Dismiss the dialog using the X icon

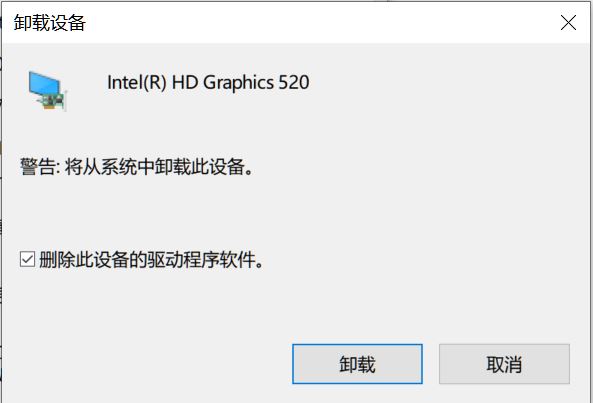tap(568, 23)
